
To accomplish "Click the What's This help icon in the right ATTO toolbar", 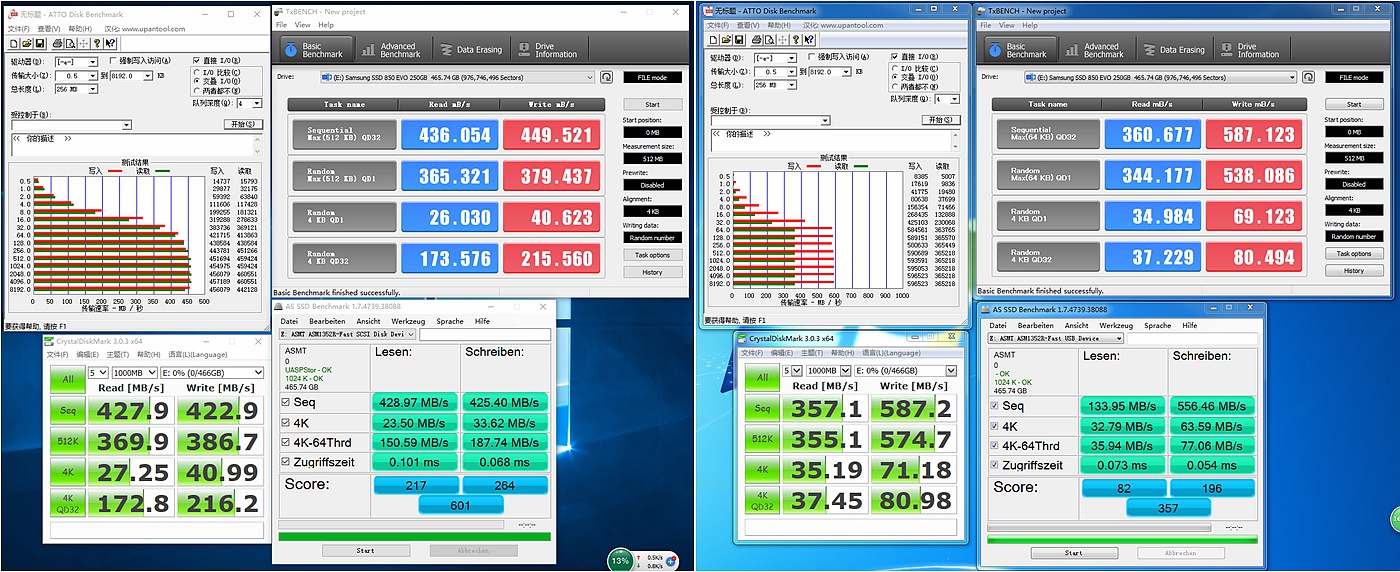I will pos(809,40).
